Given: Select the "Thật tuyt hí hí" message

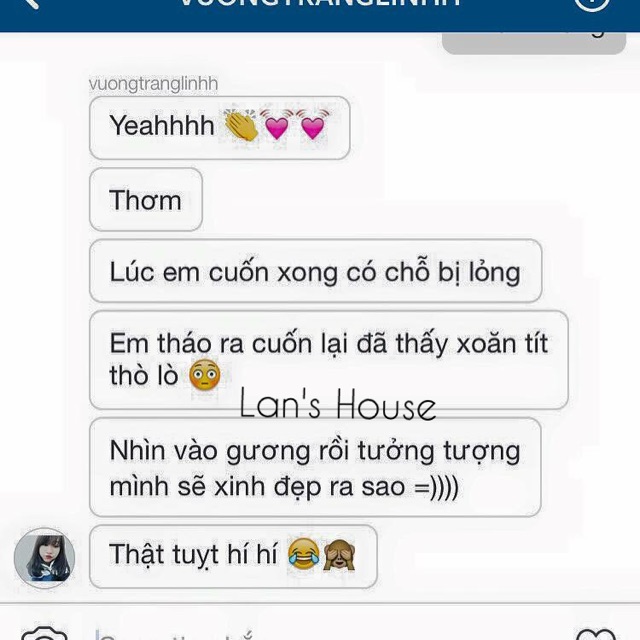Looking at the screenshot, I should pos(233,556).
